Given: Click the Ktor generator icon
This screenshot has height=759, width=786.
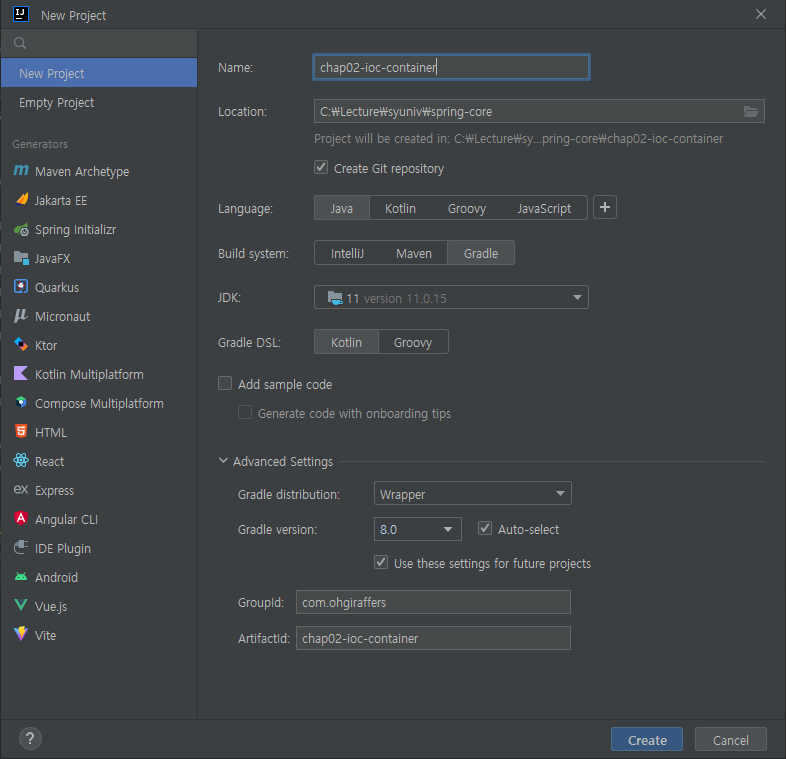Looking at the screenshot, I should (21, 344).
